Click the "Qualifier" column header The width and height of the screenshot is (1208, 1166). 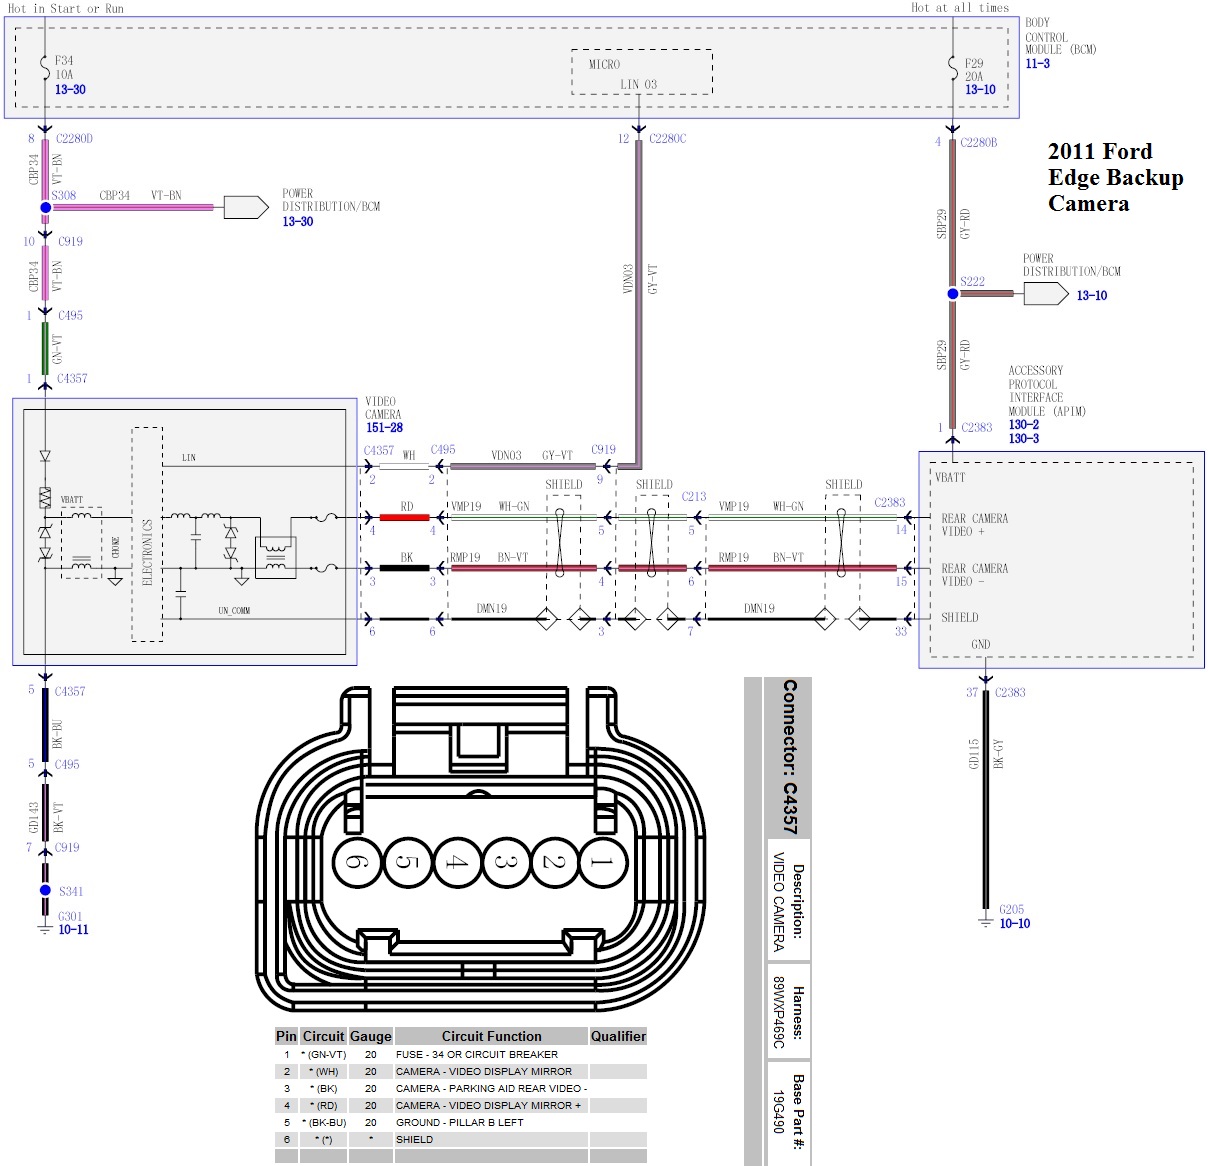click(x=618, y=1036)
